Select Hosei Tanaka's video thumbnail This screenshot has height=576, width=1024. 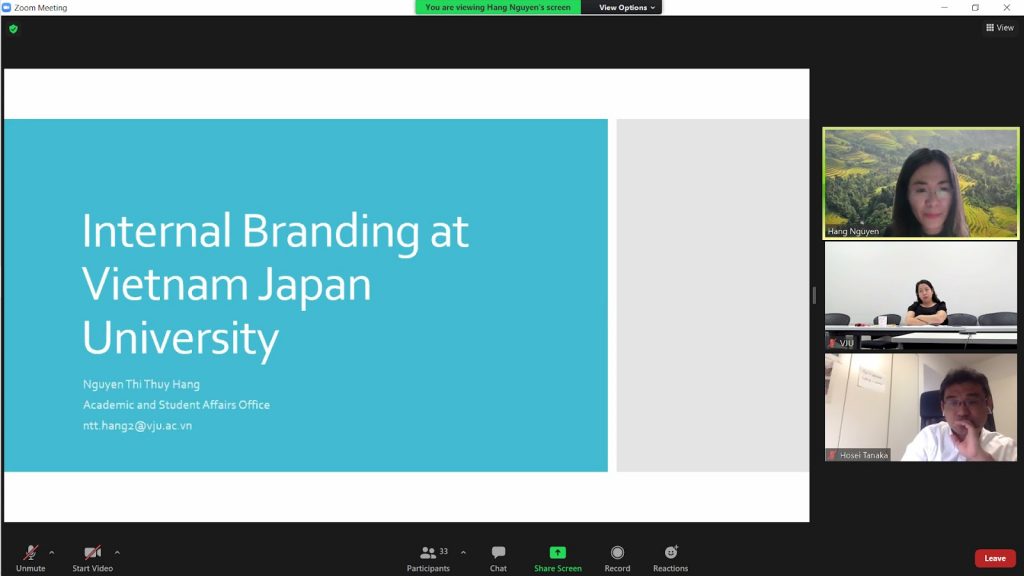[x=920, y=408]
